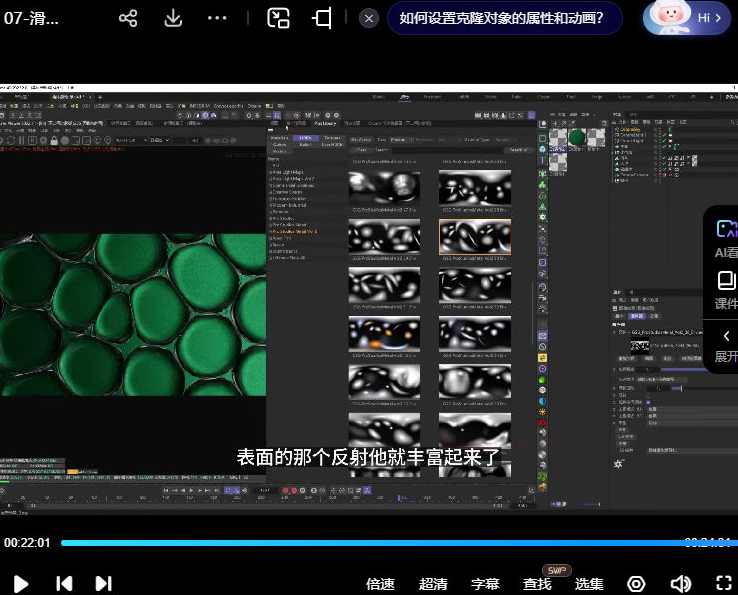Play the video
Image resolution: width=738 pixels, height=595 pixels.
click(20, 584)
